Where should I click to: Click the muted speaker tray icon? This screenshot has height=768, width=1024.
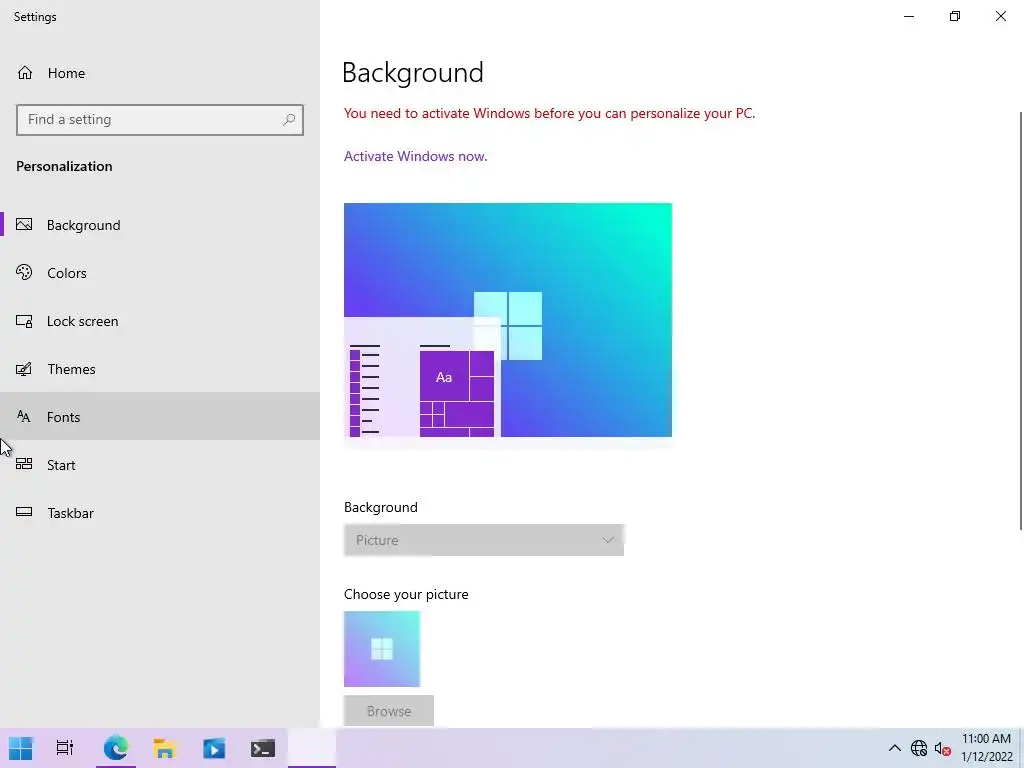click(942, 748)
